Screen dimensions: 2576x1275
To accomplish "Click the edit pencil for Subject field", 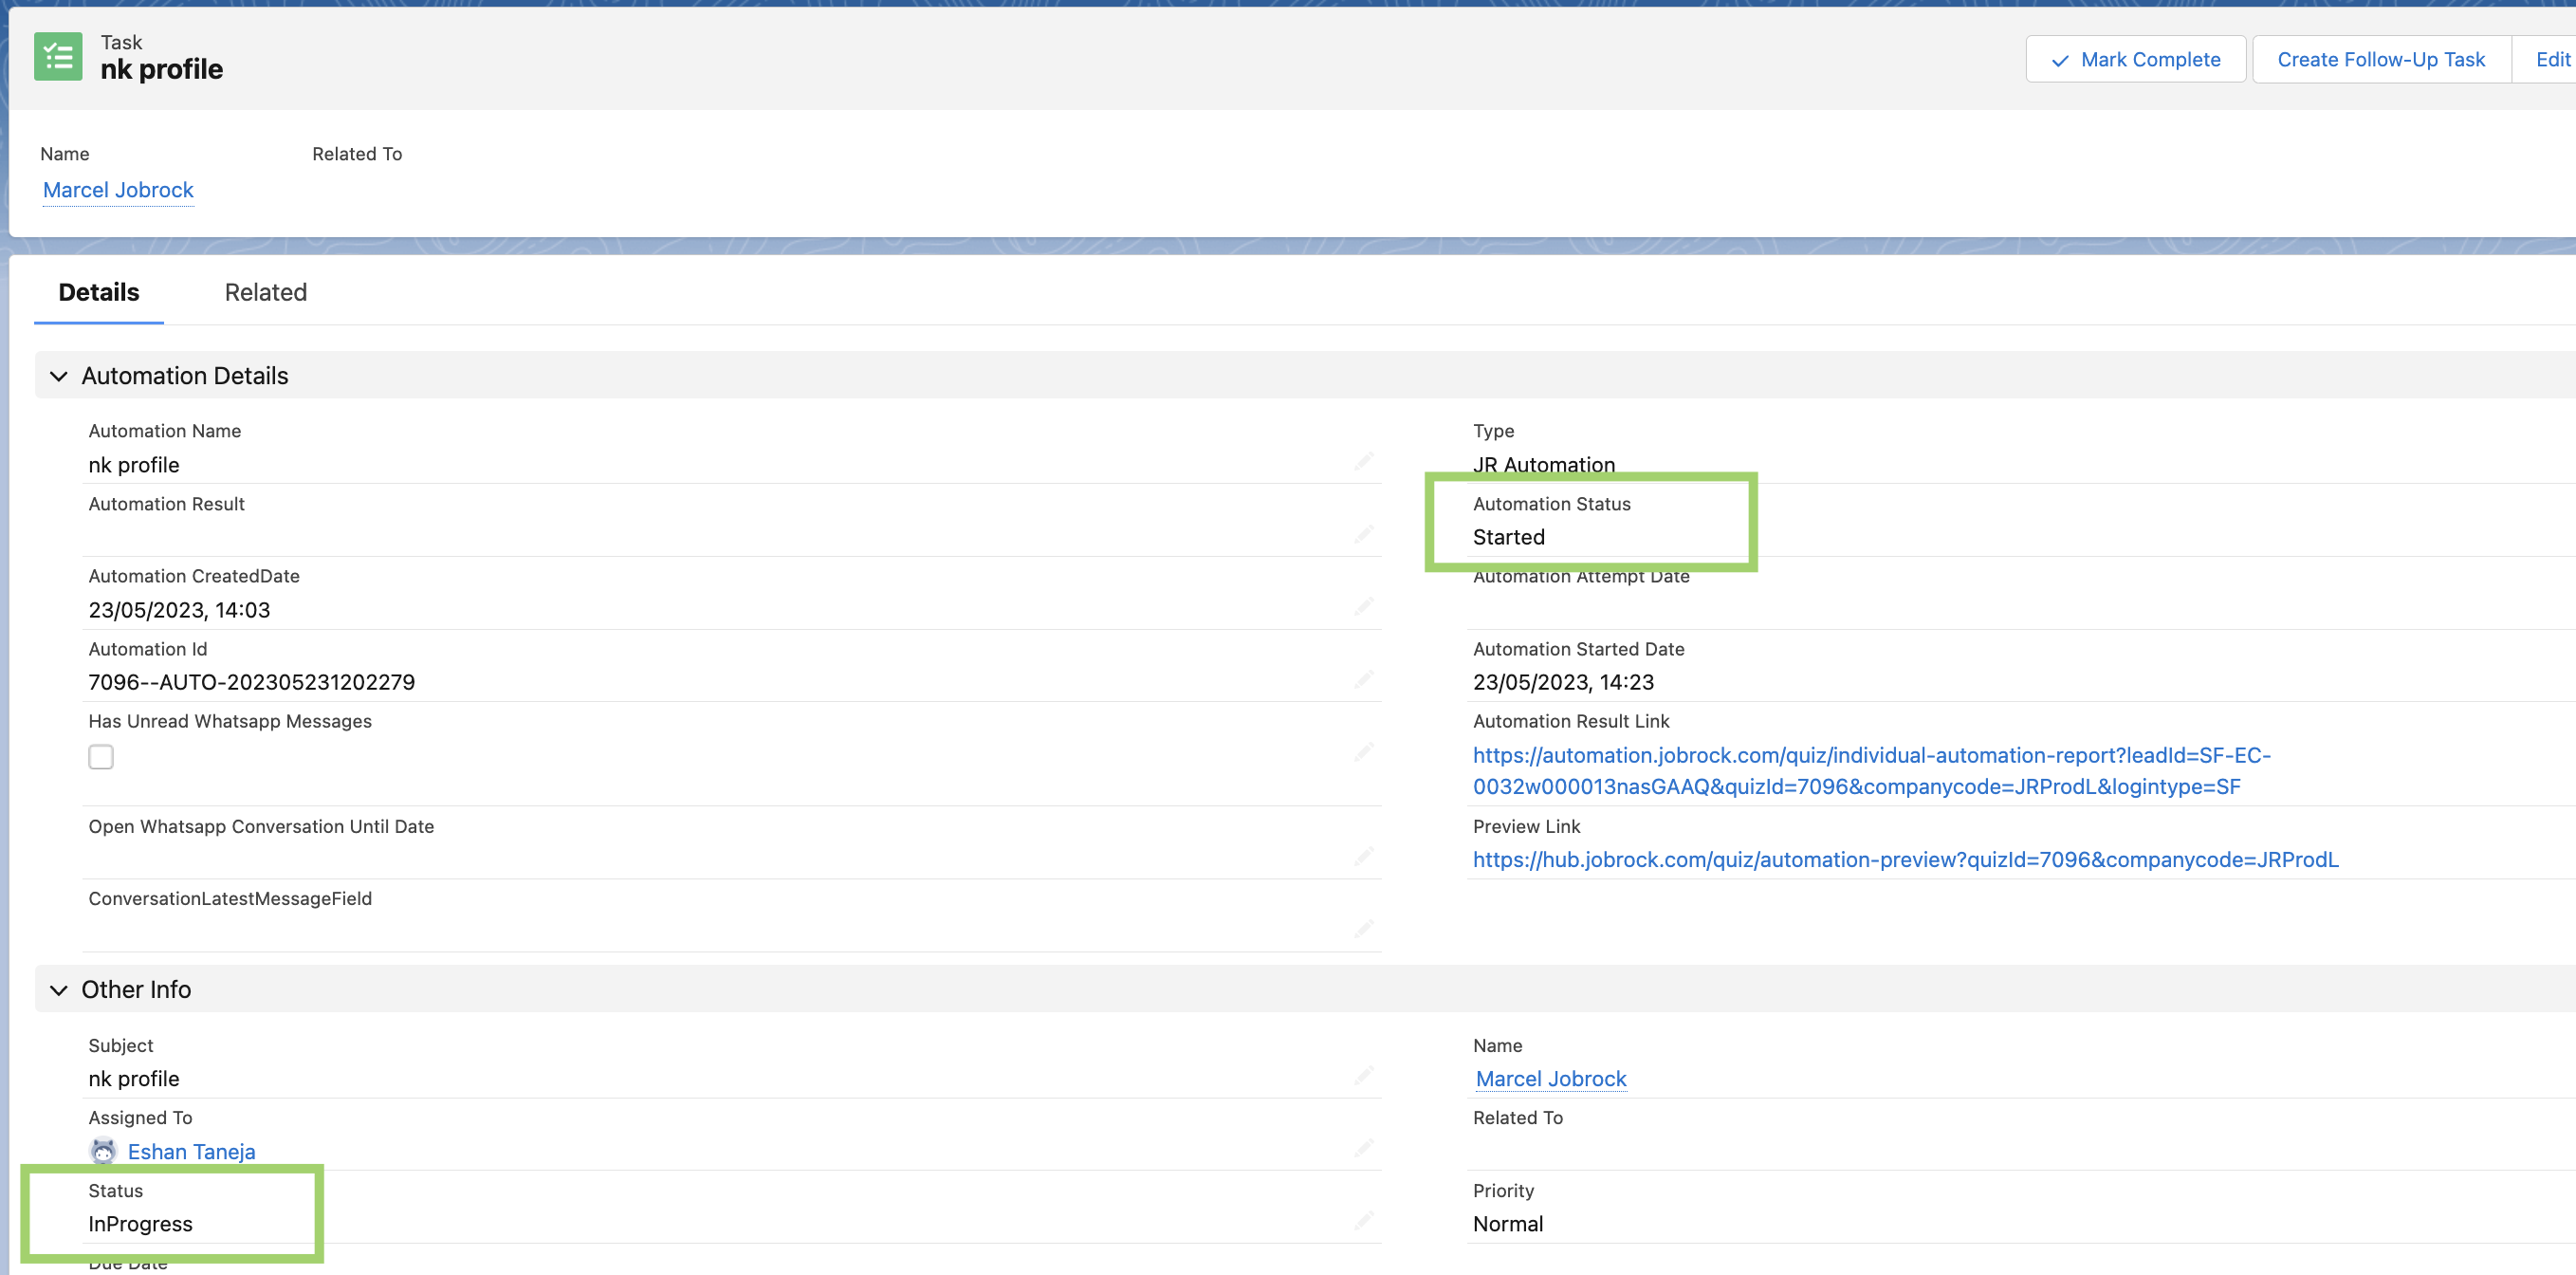I will pos(1363,1076).
